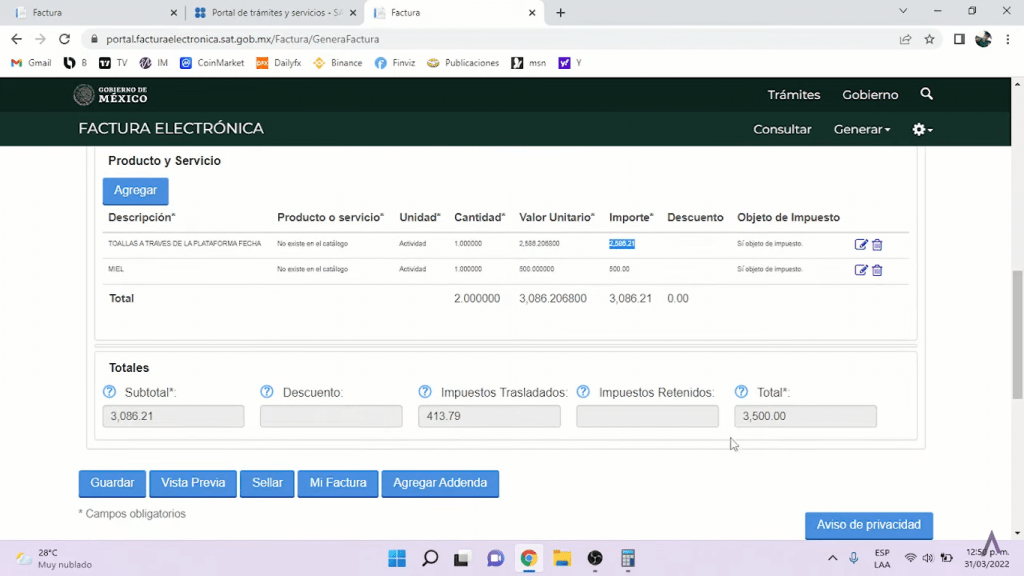Open help icon next to Total
This screenshot has height=576, width=1024.
741,392
